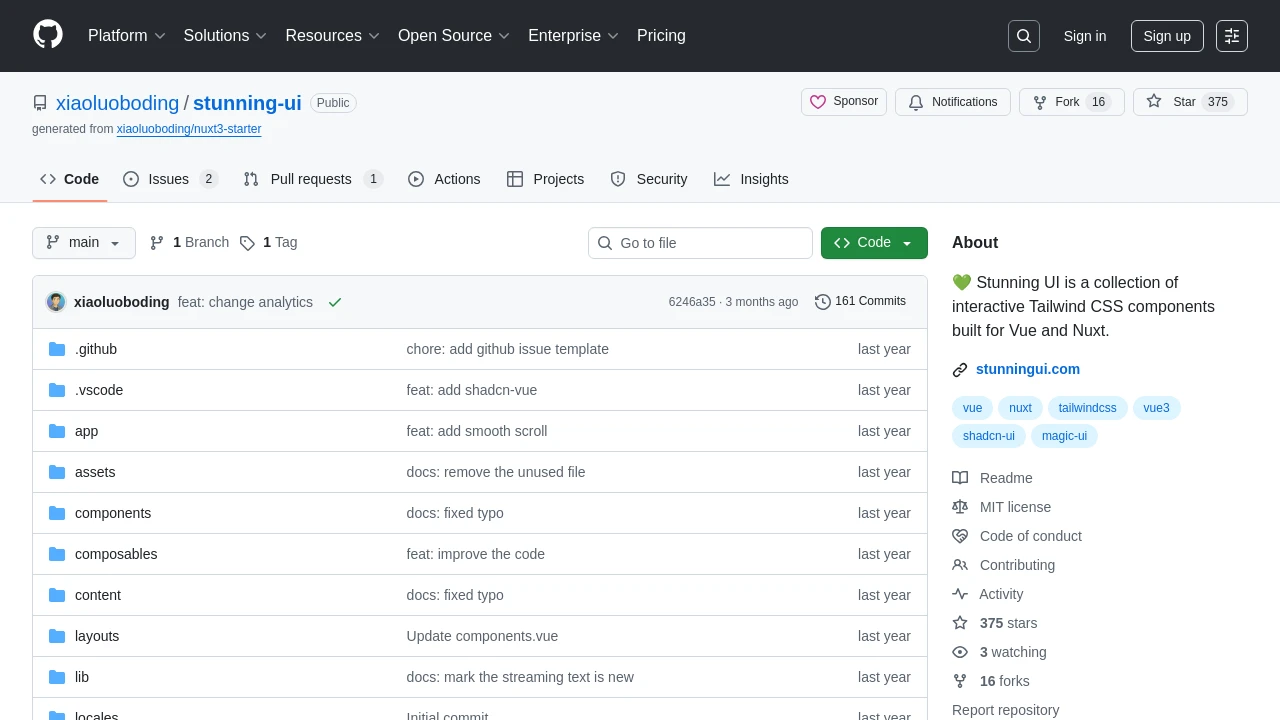
Task: Switch to the Projects tab
Action: [x=545, y=179]
